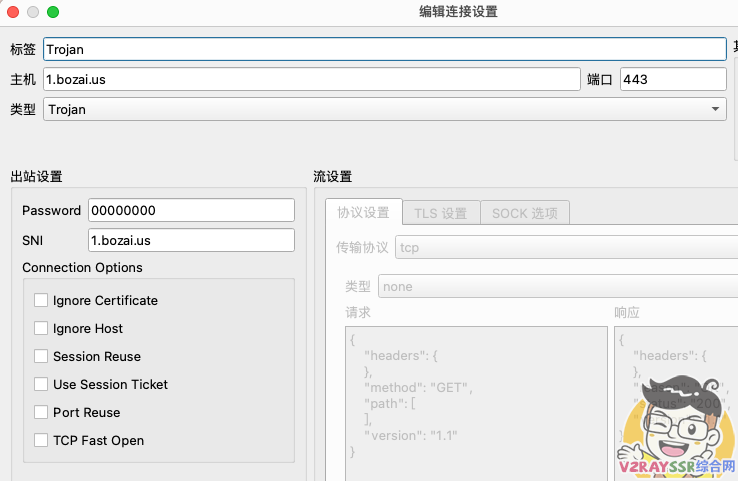Check Use Session Ticket option
This screenshot has height=481, width=738.
(41, 384)
